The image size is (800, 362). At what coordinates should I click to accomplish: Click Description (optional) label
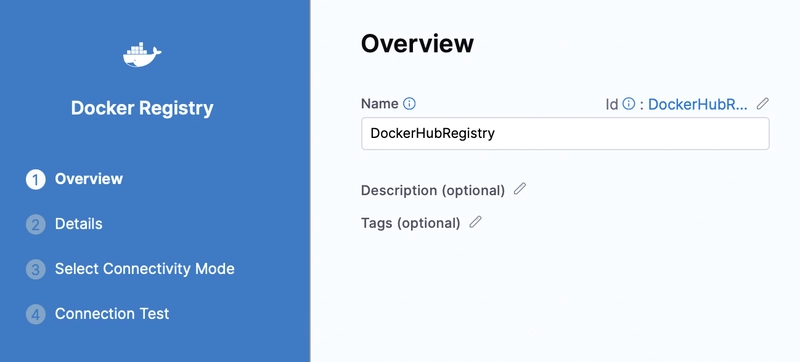(433, 190)
